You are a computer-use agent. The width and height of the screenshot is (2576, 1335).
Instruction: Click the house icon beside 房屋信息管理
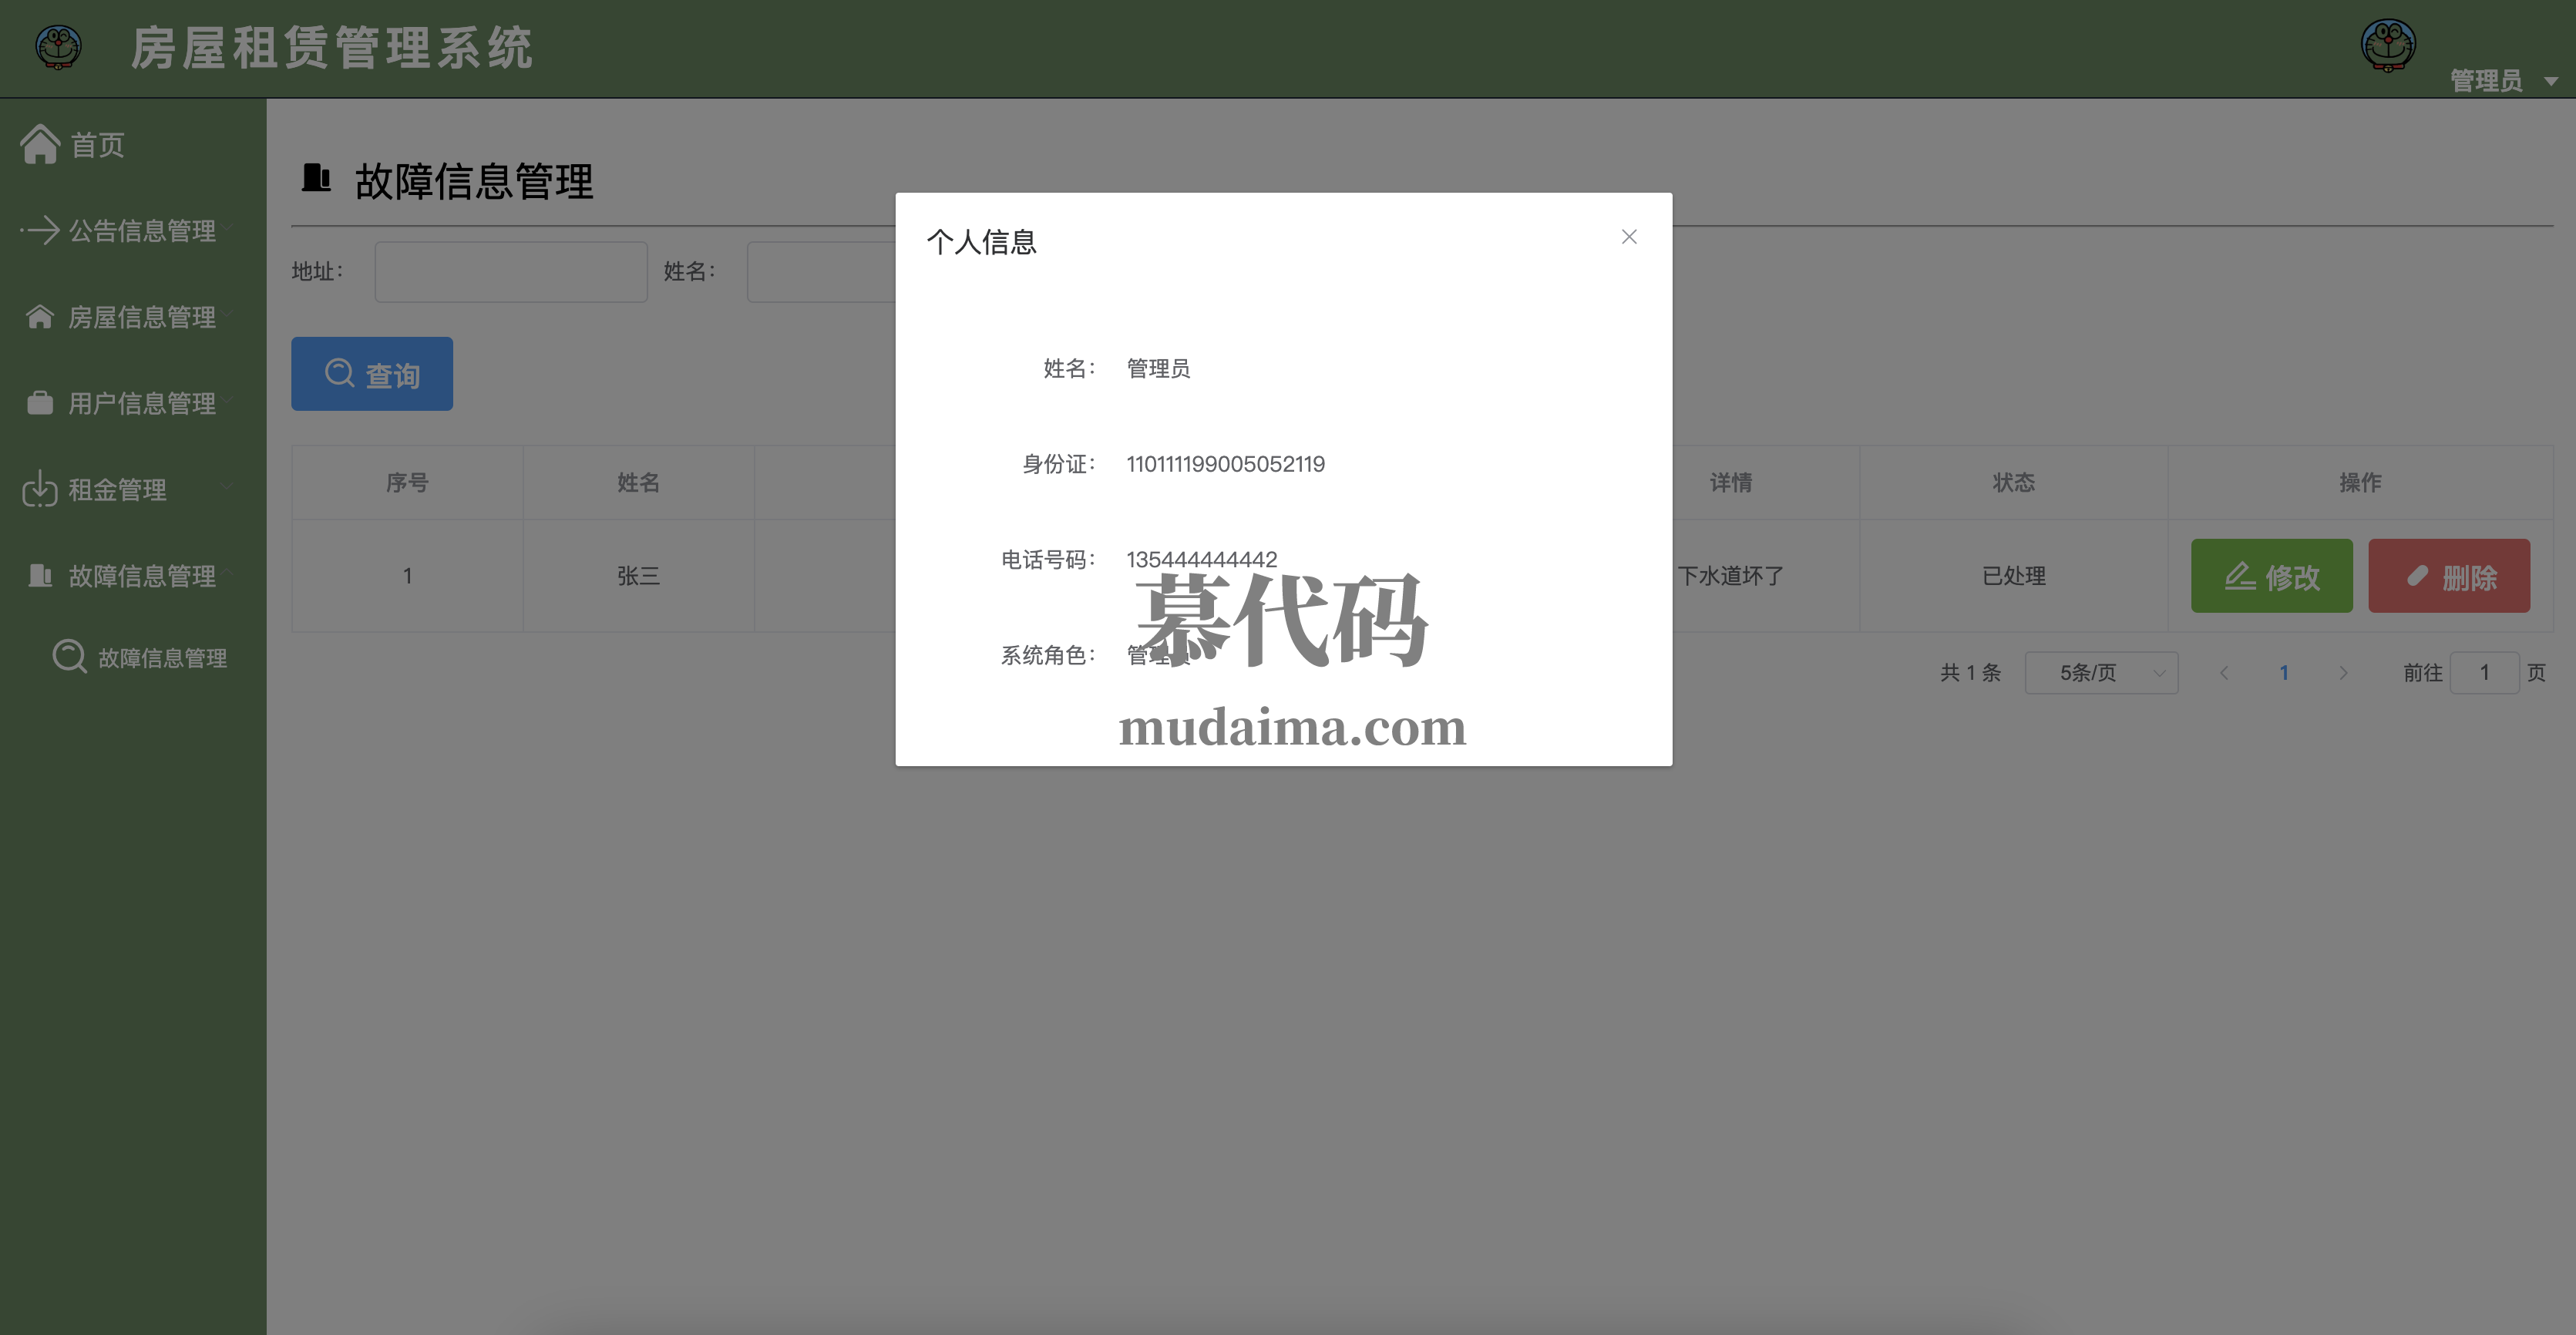(40, 317)
